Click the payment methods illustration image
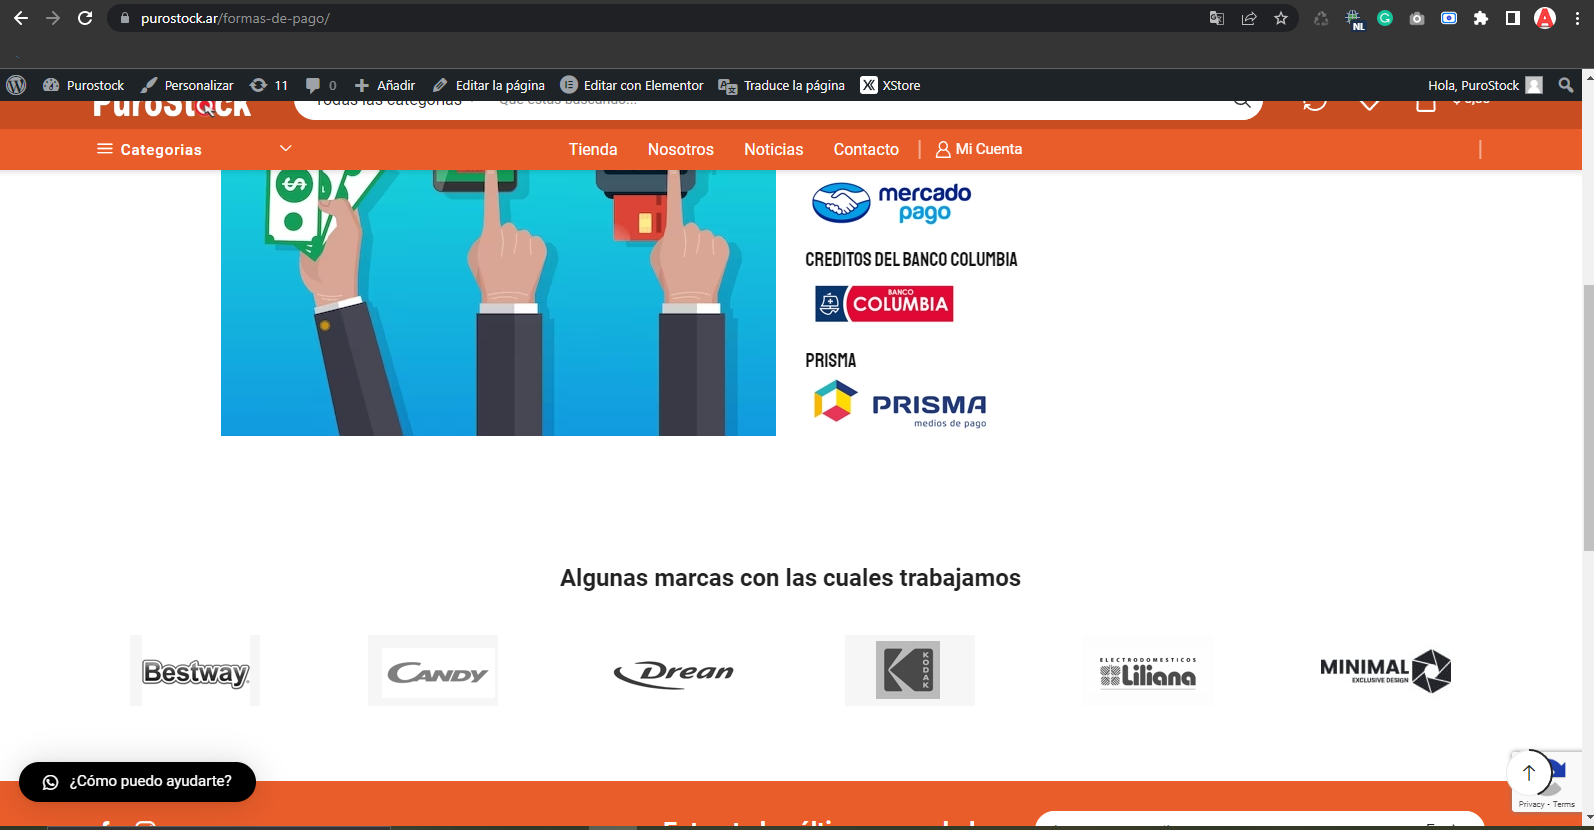1594x830 pixels. point(498,302)
